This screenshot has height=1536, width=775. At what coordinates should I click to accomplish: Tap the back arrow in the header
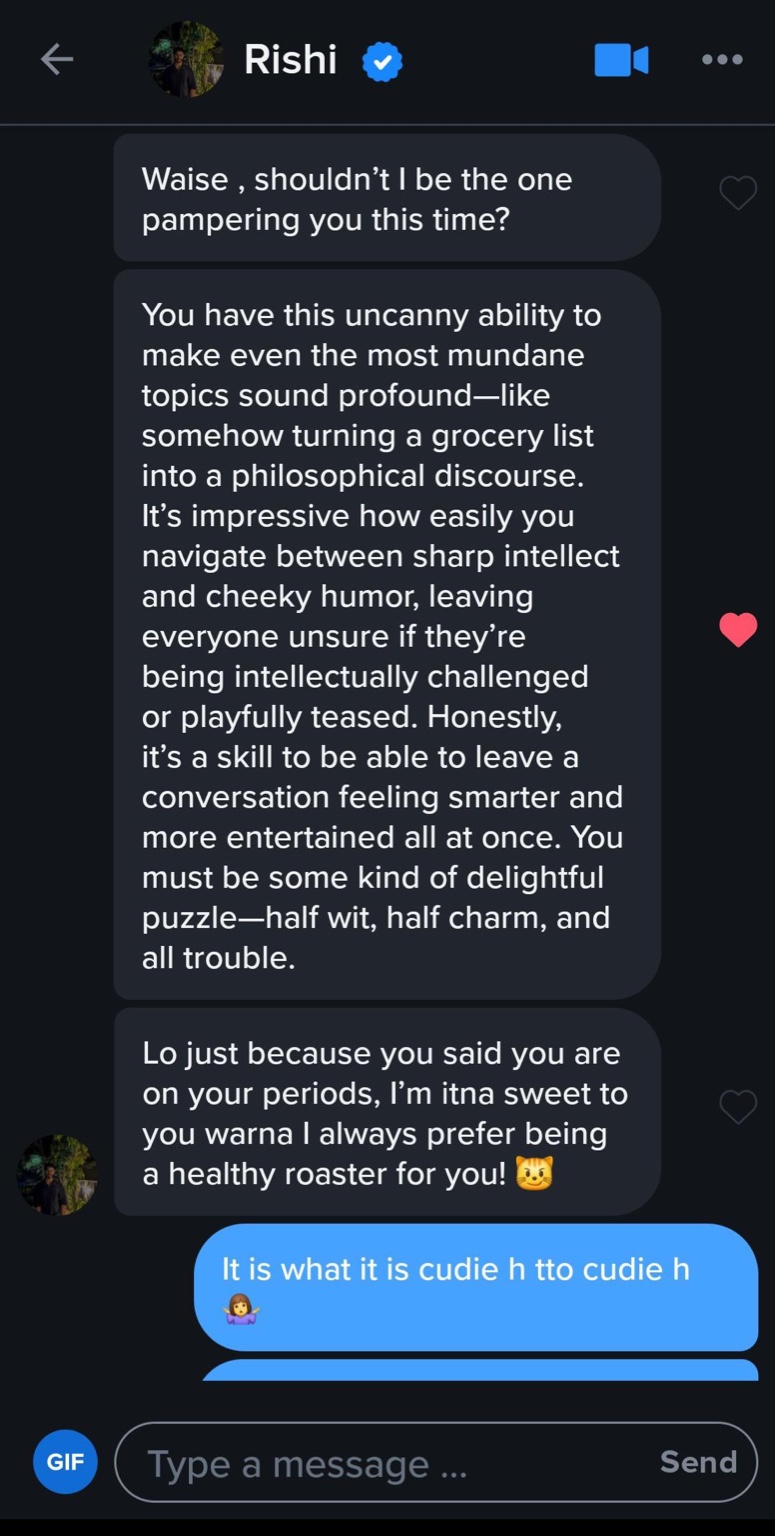click(x=56, y=60)
